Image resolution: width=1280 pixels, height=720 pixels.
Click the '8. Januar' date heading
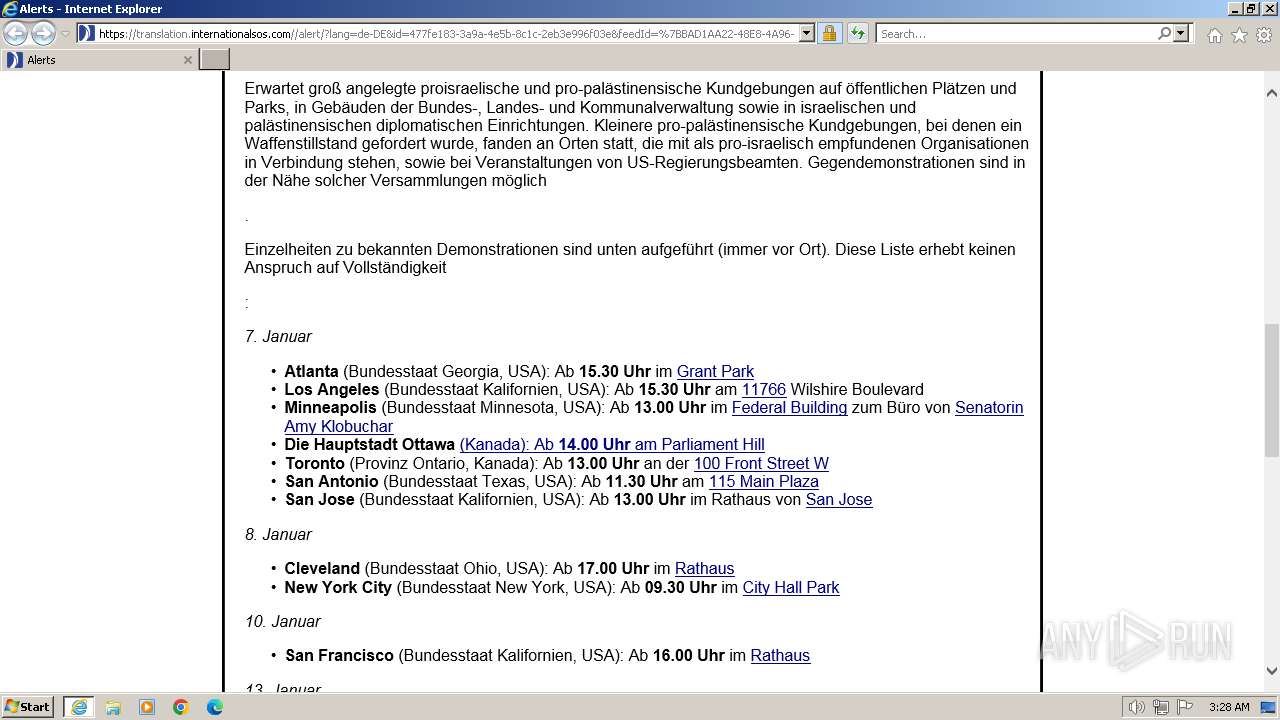(278, 534)
